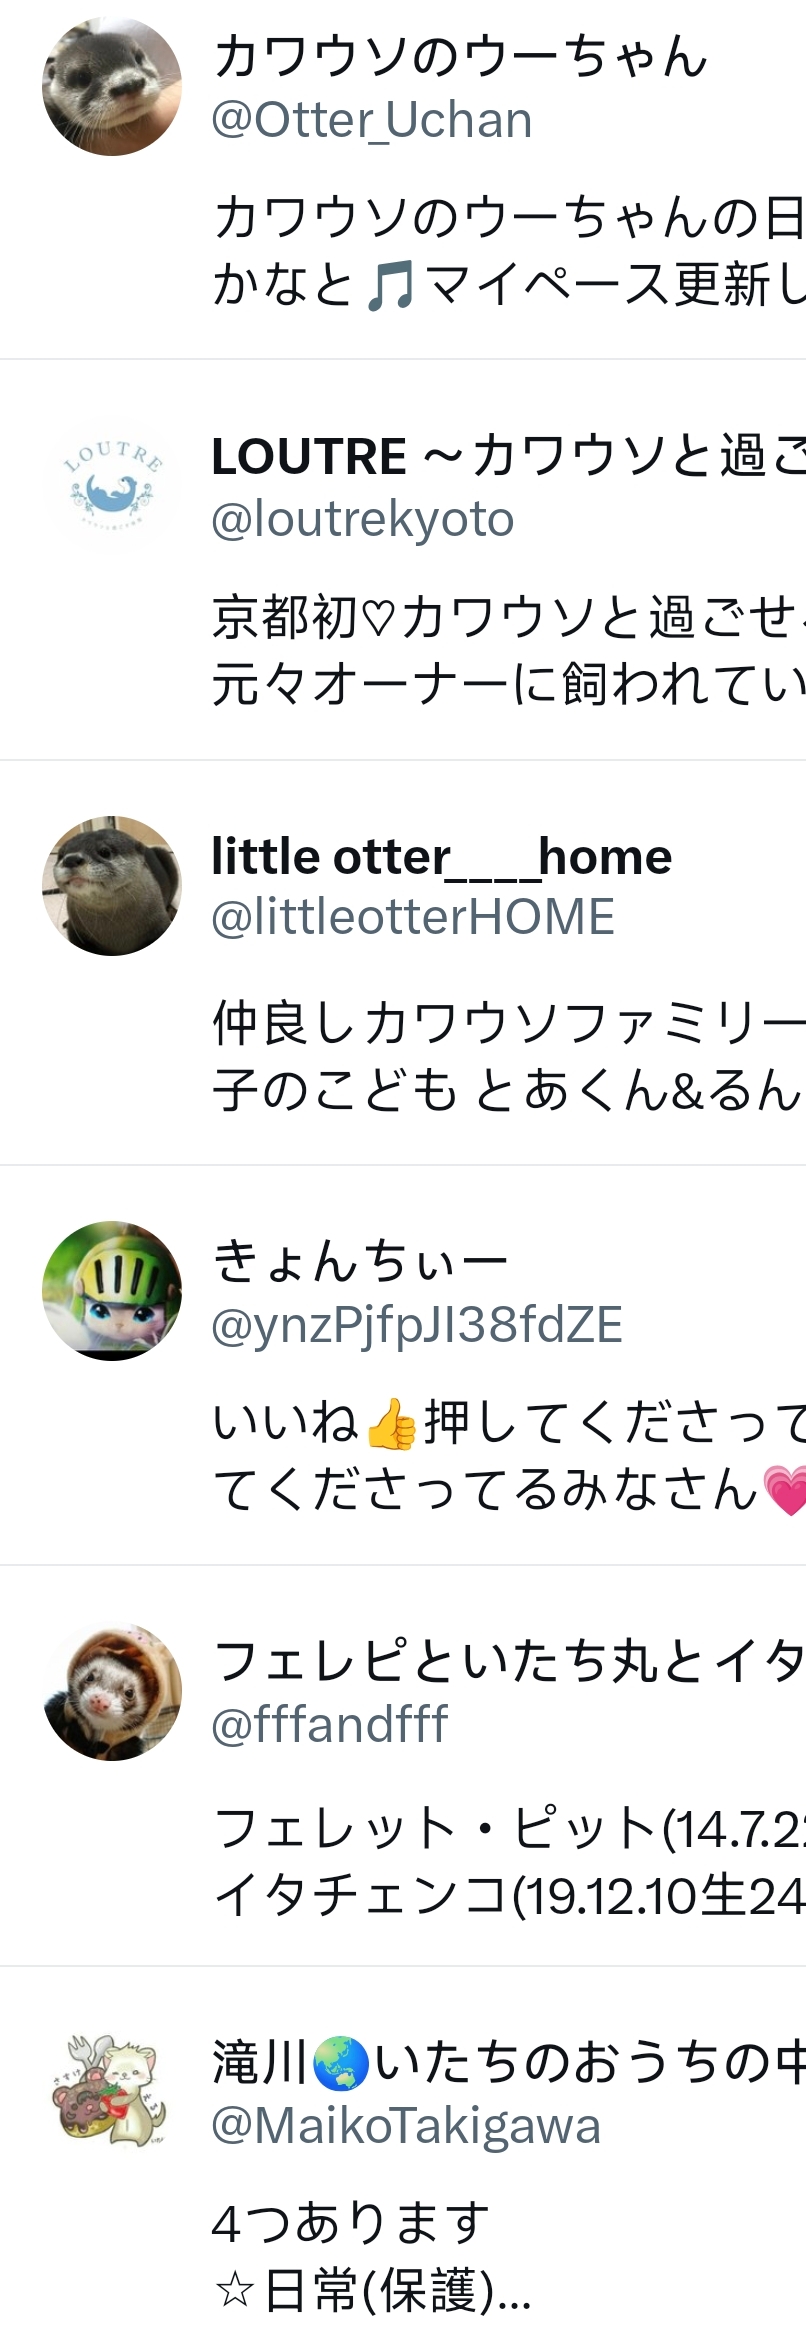This screenshot has height=2329, width=806.
Task: Open little otter home's otter avatar
Action: pyautogui.click(x=112, y=886)
